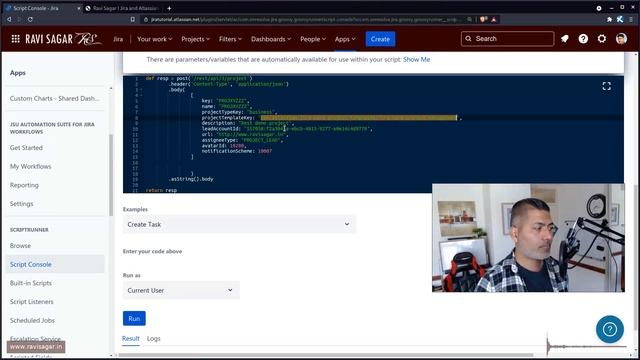Click the 'return resp' line in editor
This screenshot has width=640, height=360.
161,190
